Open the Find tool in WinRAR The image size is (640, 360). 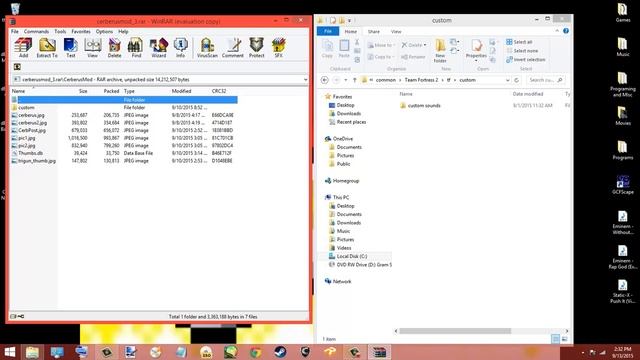[136, 48]
